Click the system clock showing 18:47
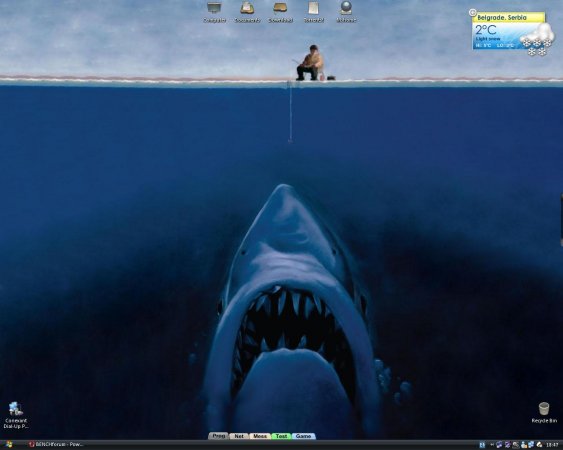This screenshot has width=563, height=450. (552, 445)
